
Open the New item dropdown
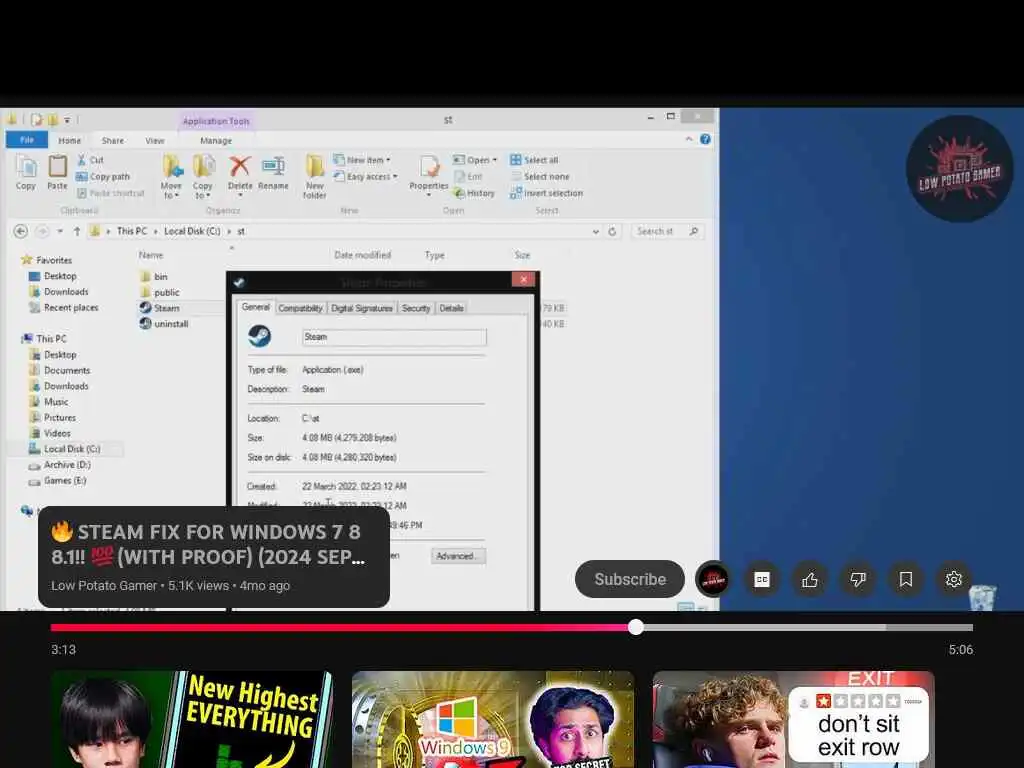(362, 160)
